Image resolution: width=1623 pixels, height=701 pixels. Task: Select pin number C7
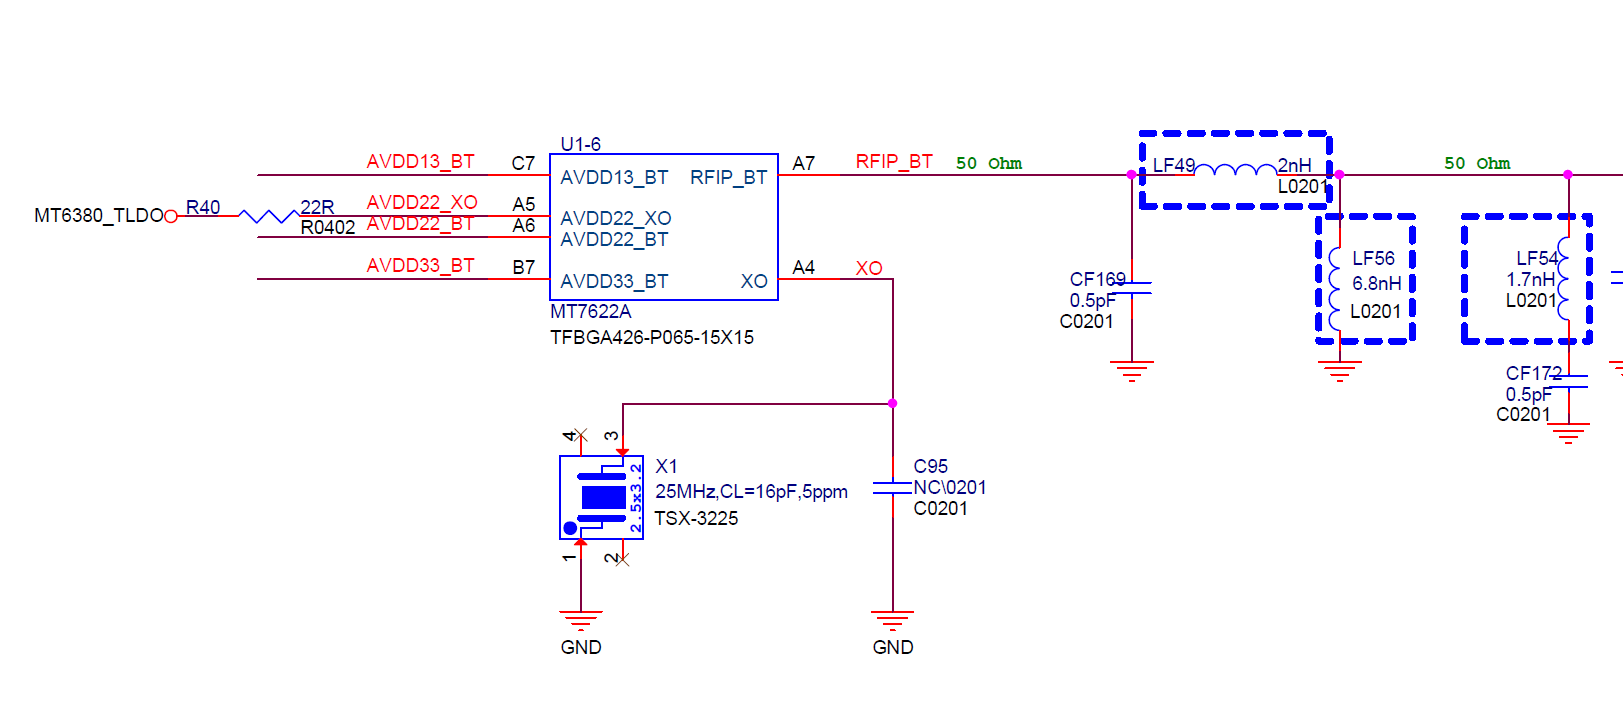(x=524, y=163)
